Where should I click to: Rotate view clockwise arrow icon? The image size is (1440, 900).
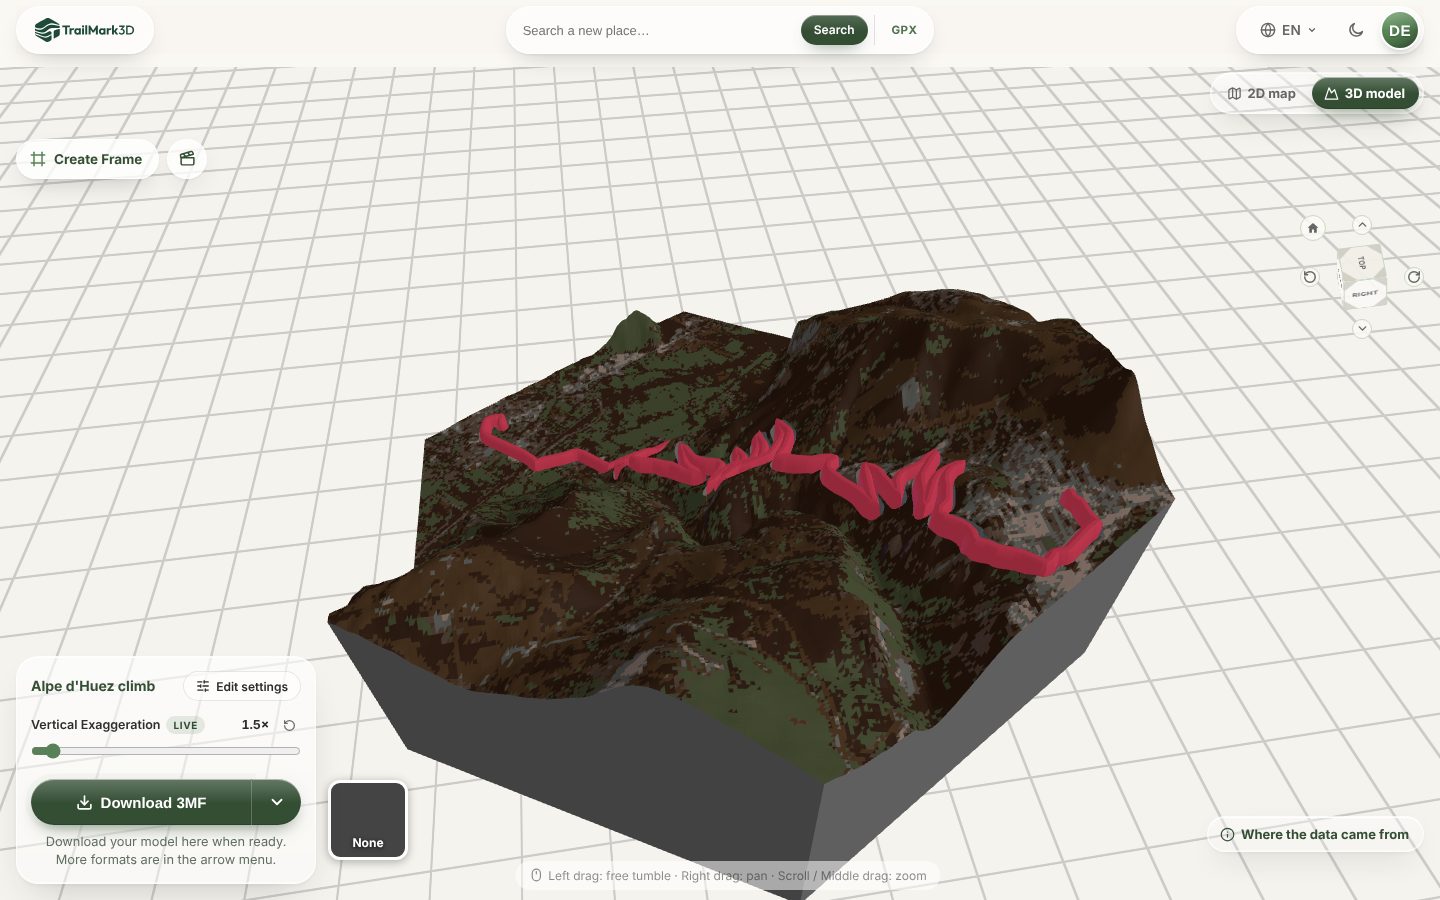(x=1414, y=277)
